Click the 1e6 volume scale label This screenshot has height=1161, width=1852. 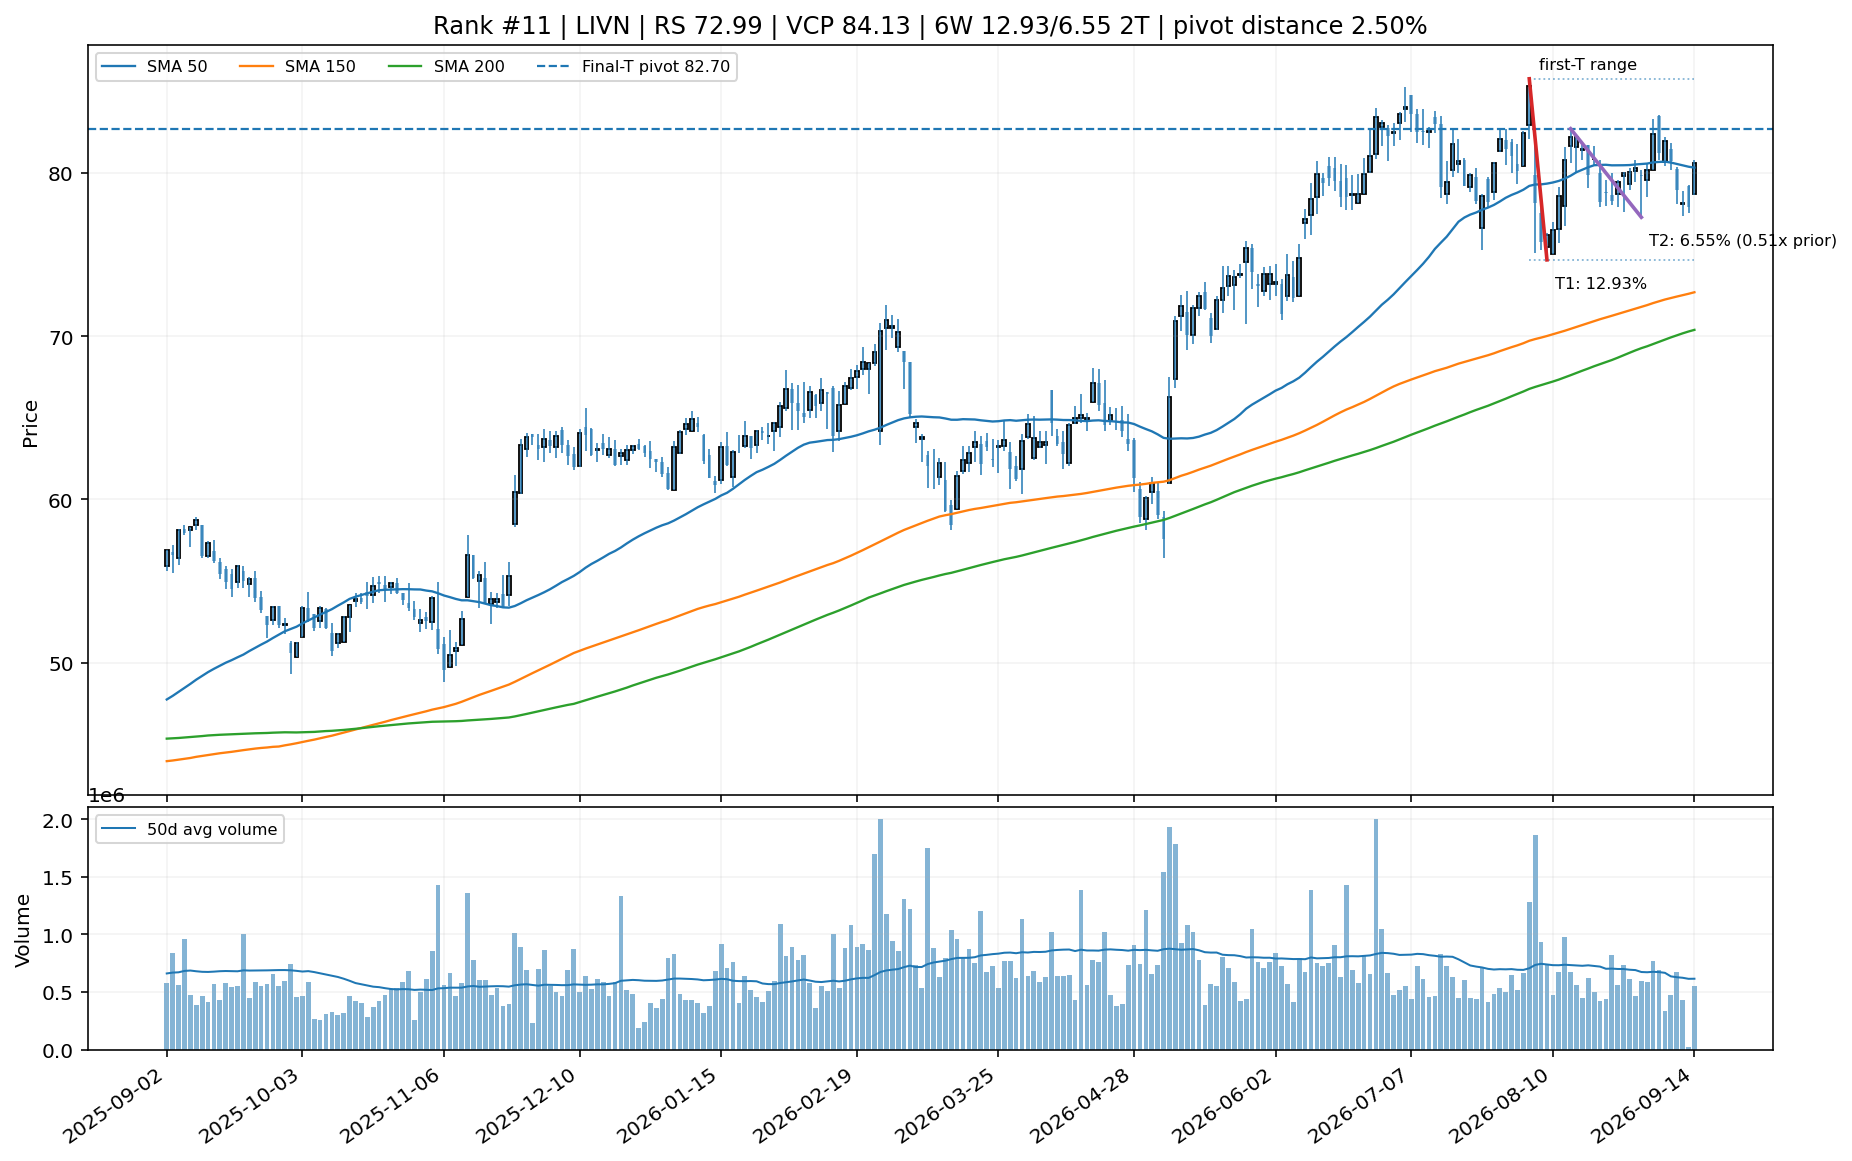[x=107, y=796]
